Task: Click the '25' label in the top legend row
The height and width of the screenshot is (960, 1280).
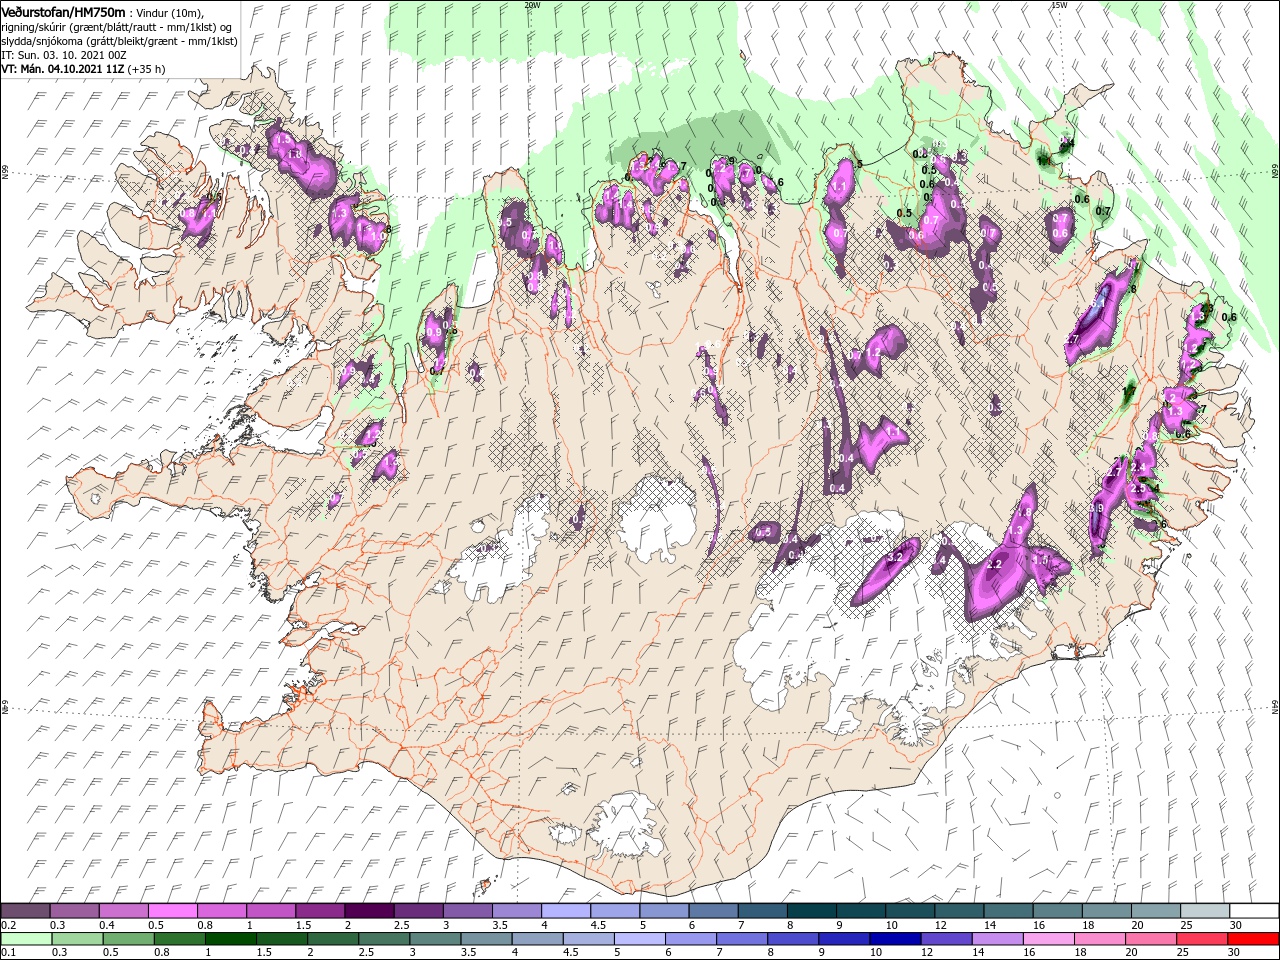Action: click(x=1188, y=926)
